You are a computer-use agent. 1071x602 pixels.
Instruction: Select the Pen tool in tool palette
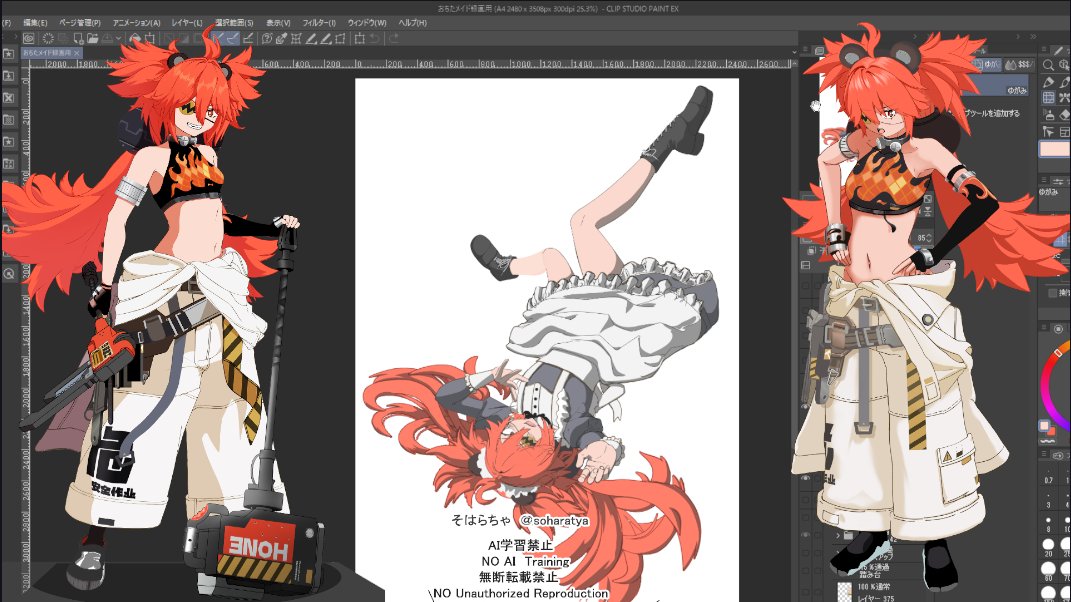point(1048,83)
